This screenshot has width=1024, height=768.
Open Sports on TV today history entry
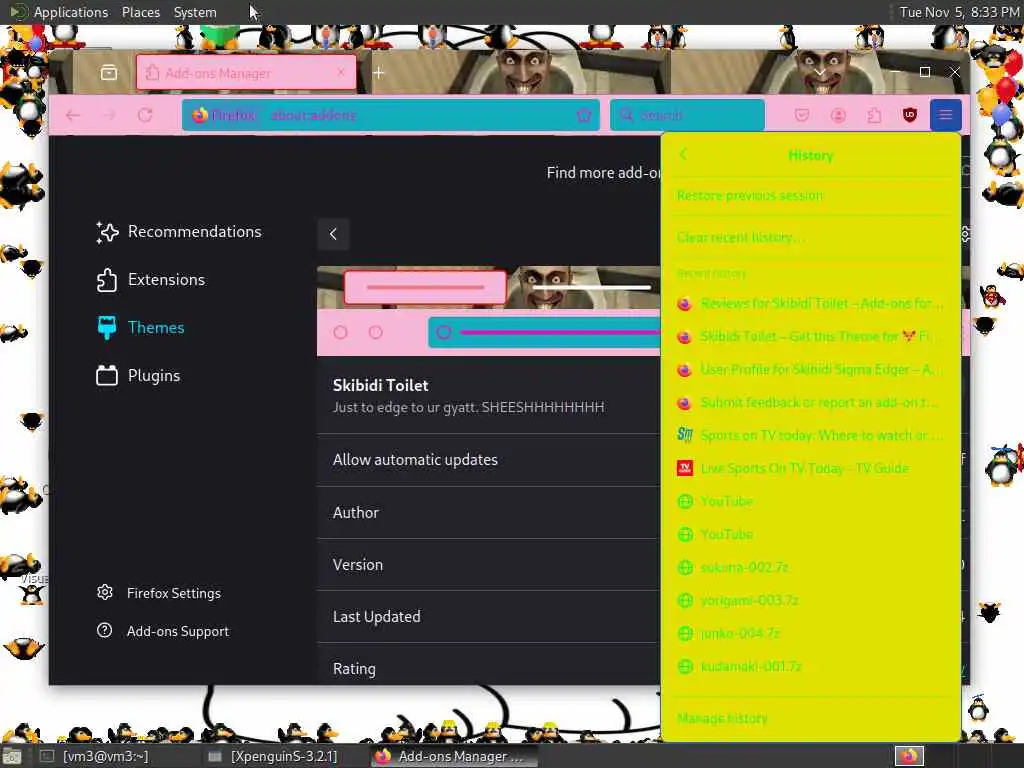[810, 436]
